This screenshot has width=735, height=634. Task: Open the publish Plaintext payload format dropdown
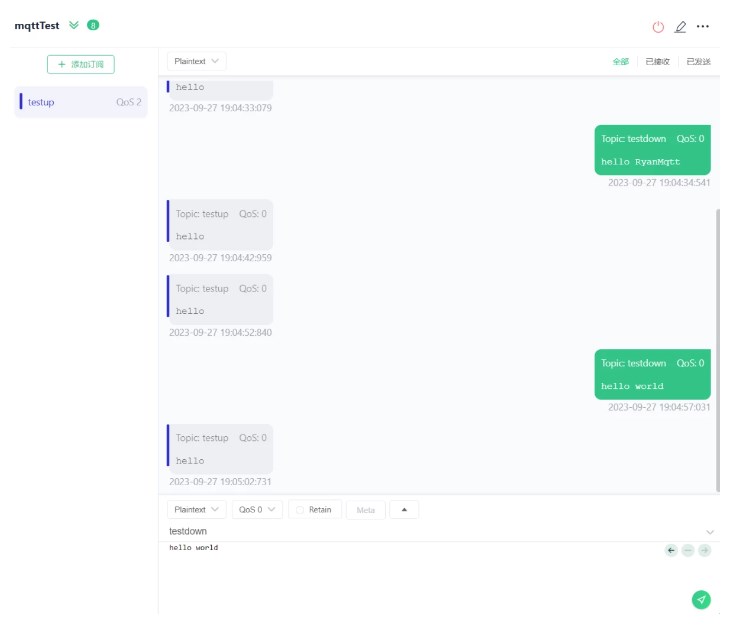[x=196, y=509]
